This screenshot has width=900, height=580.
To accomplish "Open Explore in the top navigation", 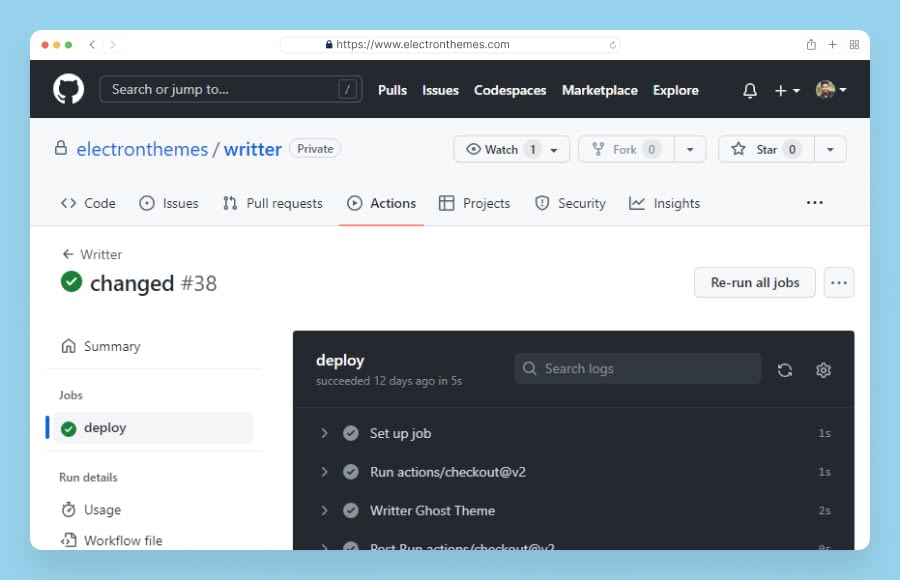I will [x=676, y=90].
